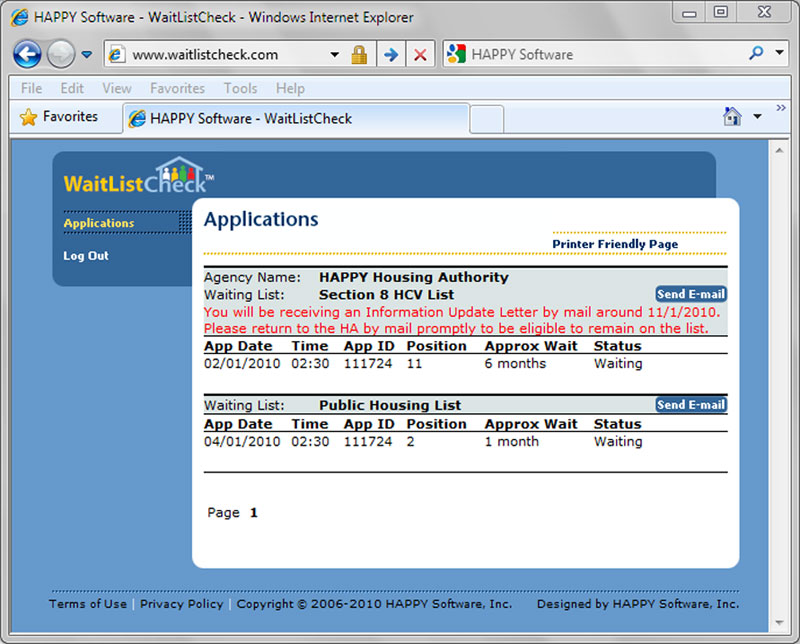
Task: Click in the HAPPY Software search box
Action: [600, 54]
